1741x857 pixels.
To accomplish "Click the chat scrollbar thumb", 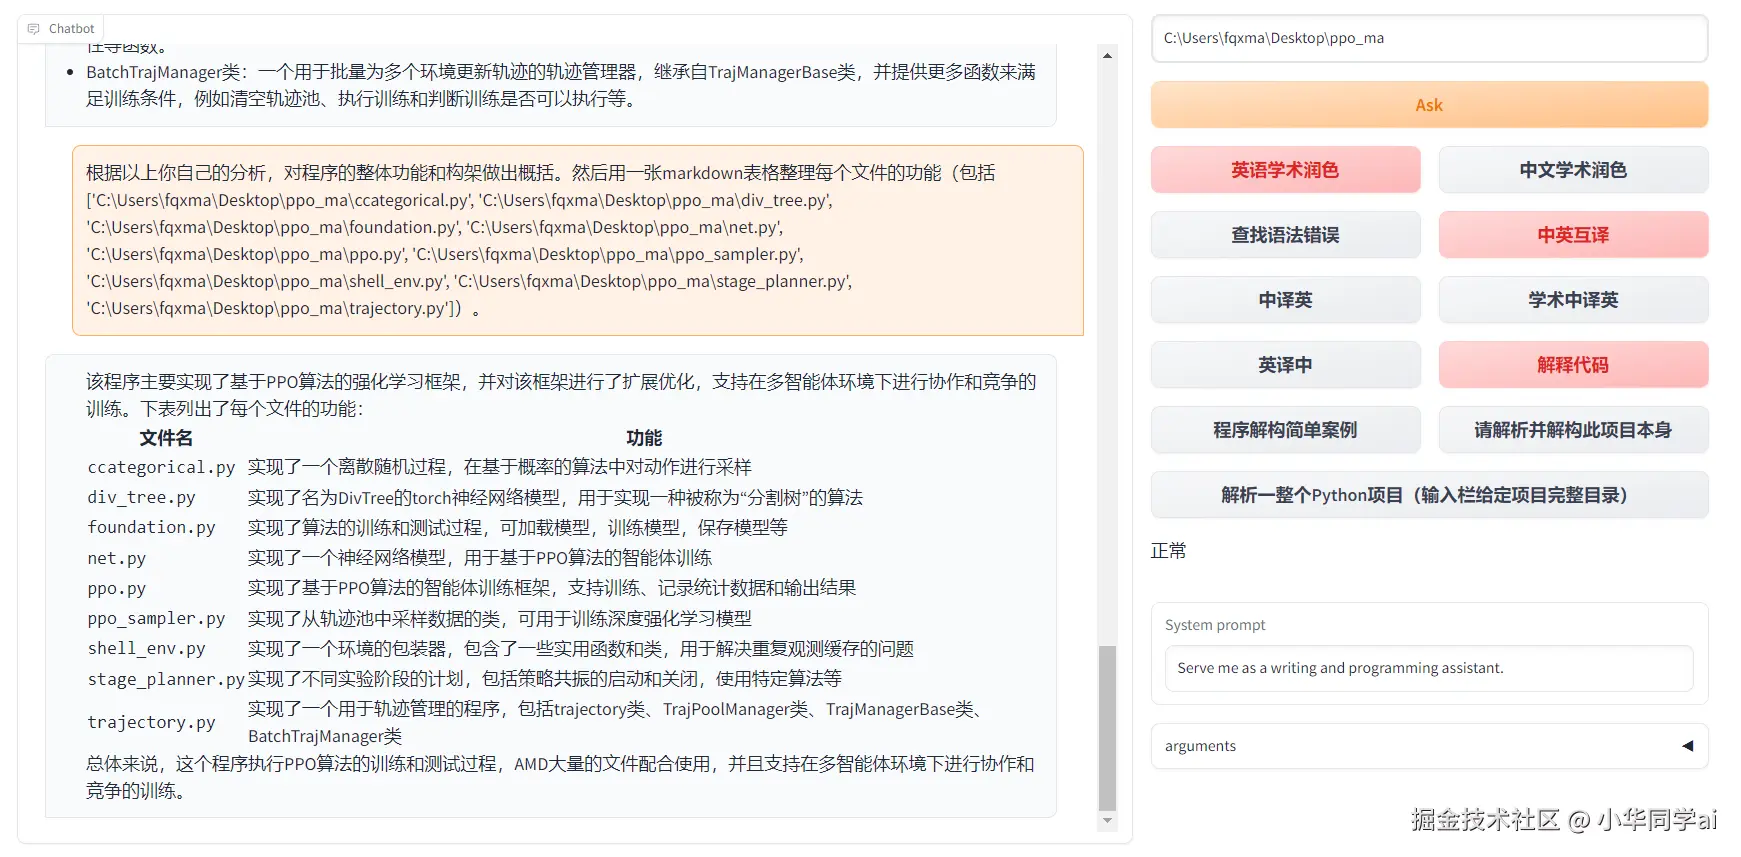I will (1107, 728).
